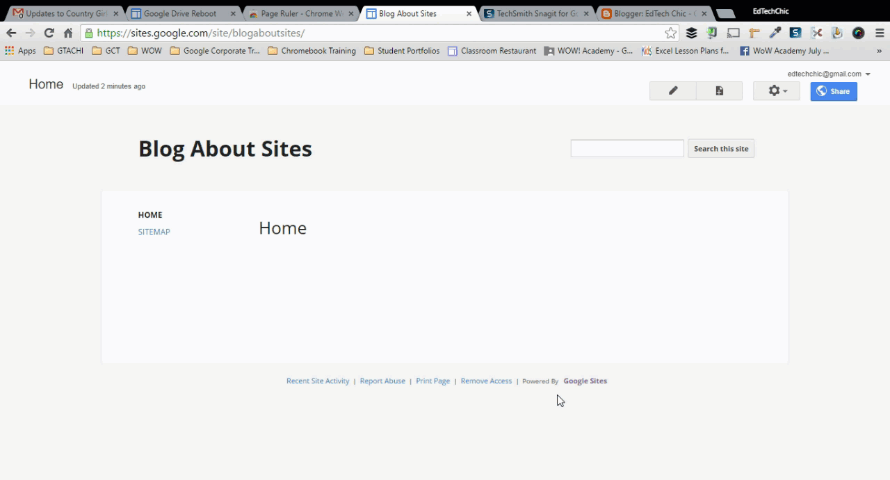Reload the page with refresh icon
The height and width of the screenshot is (480, 890).
49,33
